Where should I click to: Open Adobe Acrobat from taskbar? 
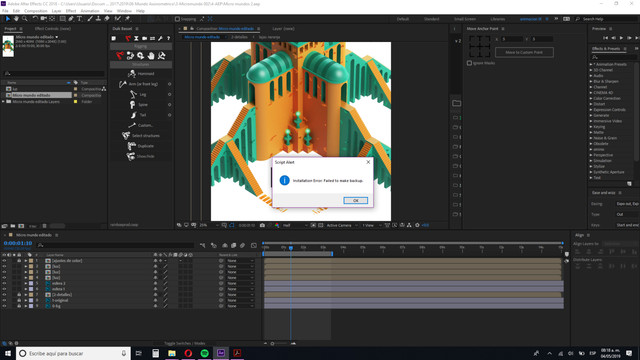click(x=237, y=353)
